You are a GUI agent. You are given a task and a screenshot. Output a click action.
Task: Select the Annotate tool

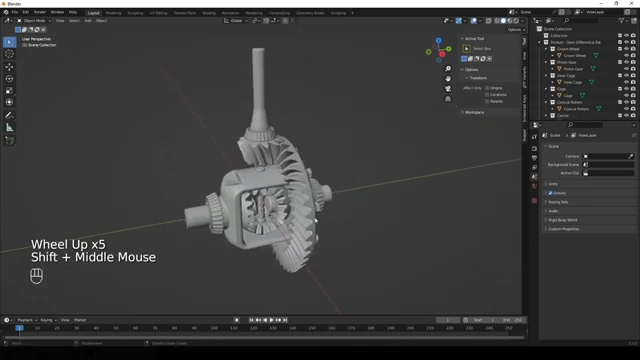point(9,116)
